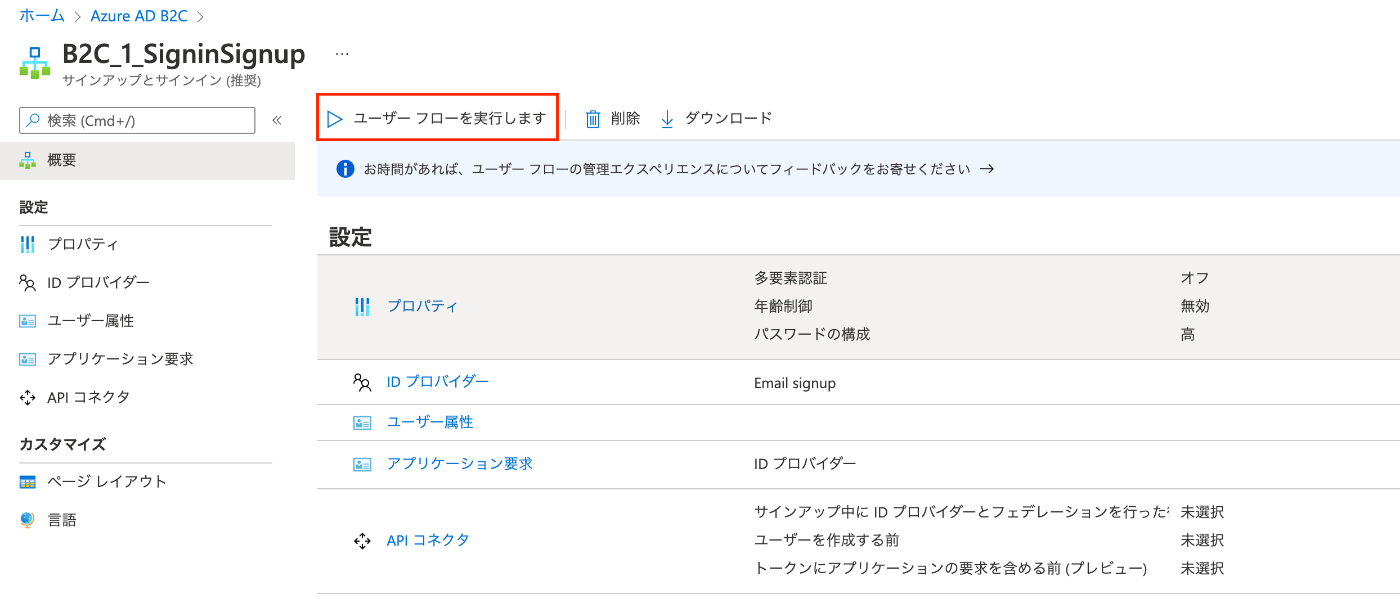Click the feedback banner text お時間があれば
Screen dimensions: 1400x603
(x=667, y=169)
